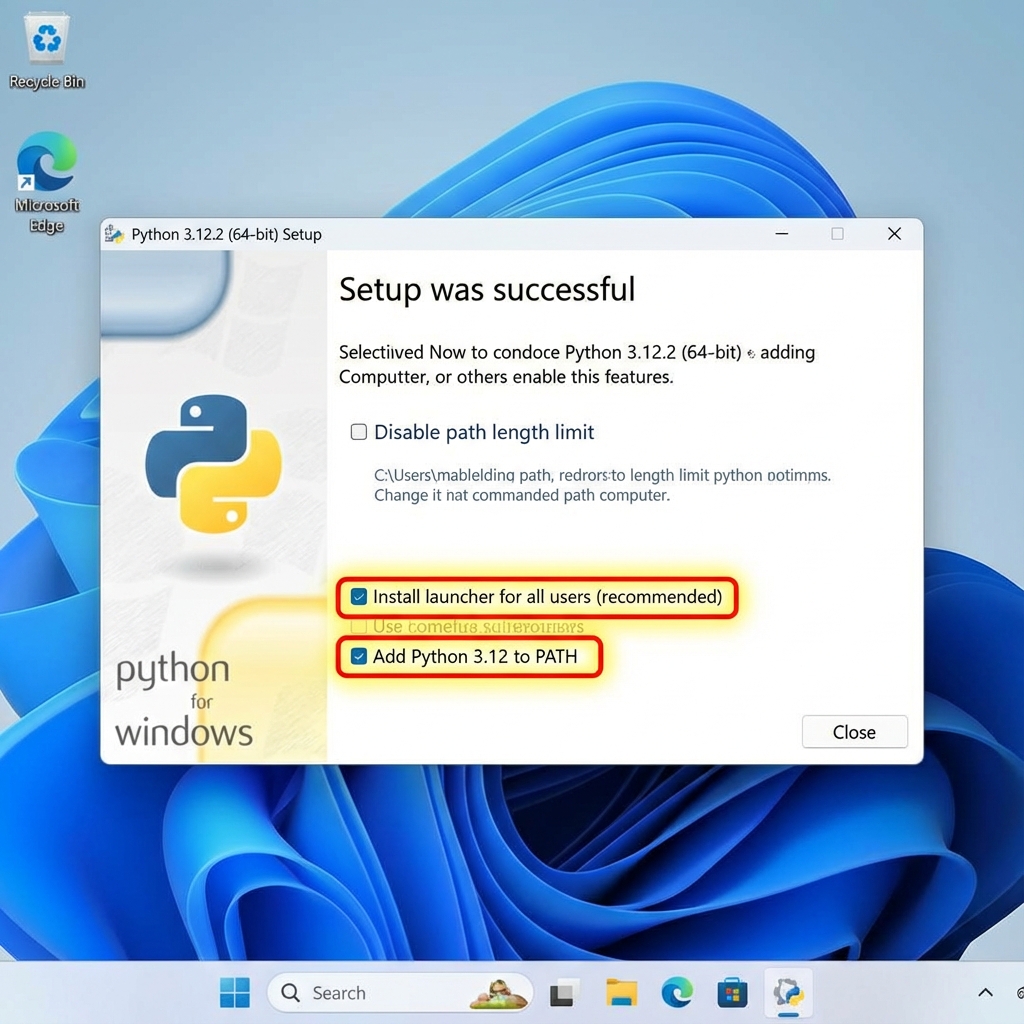Uncheck Install launcher for all users
Image resolution: width=1024 pixels, height=1024 pixels.
tap(359, 596)
